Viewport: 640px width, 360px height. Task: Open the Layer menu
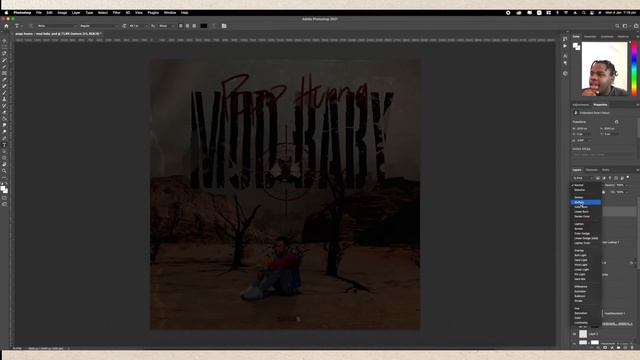(x=76, y=13)
